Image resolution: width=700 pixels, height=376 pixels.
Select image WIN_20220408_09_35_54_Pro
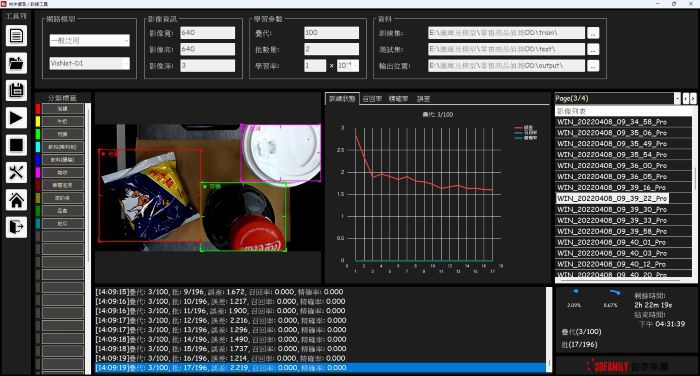coord(612,155)
